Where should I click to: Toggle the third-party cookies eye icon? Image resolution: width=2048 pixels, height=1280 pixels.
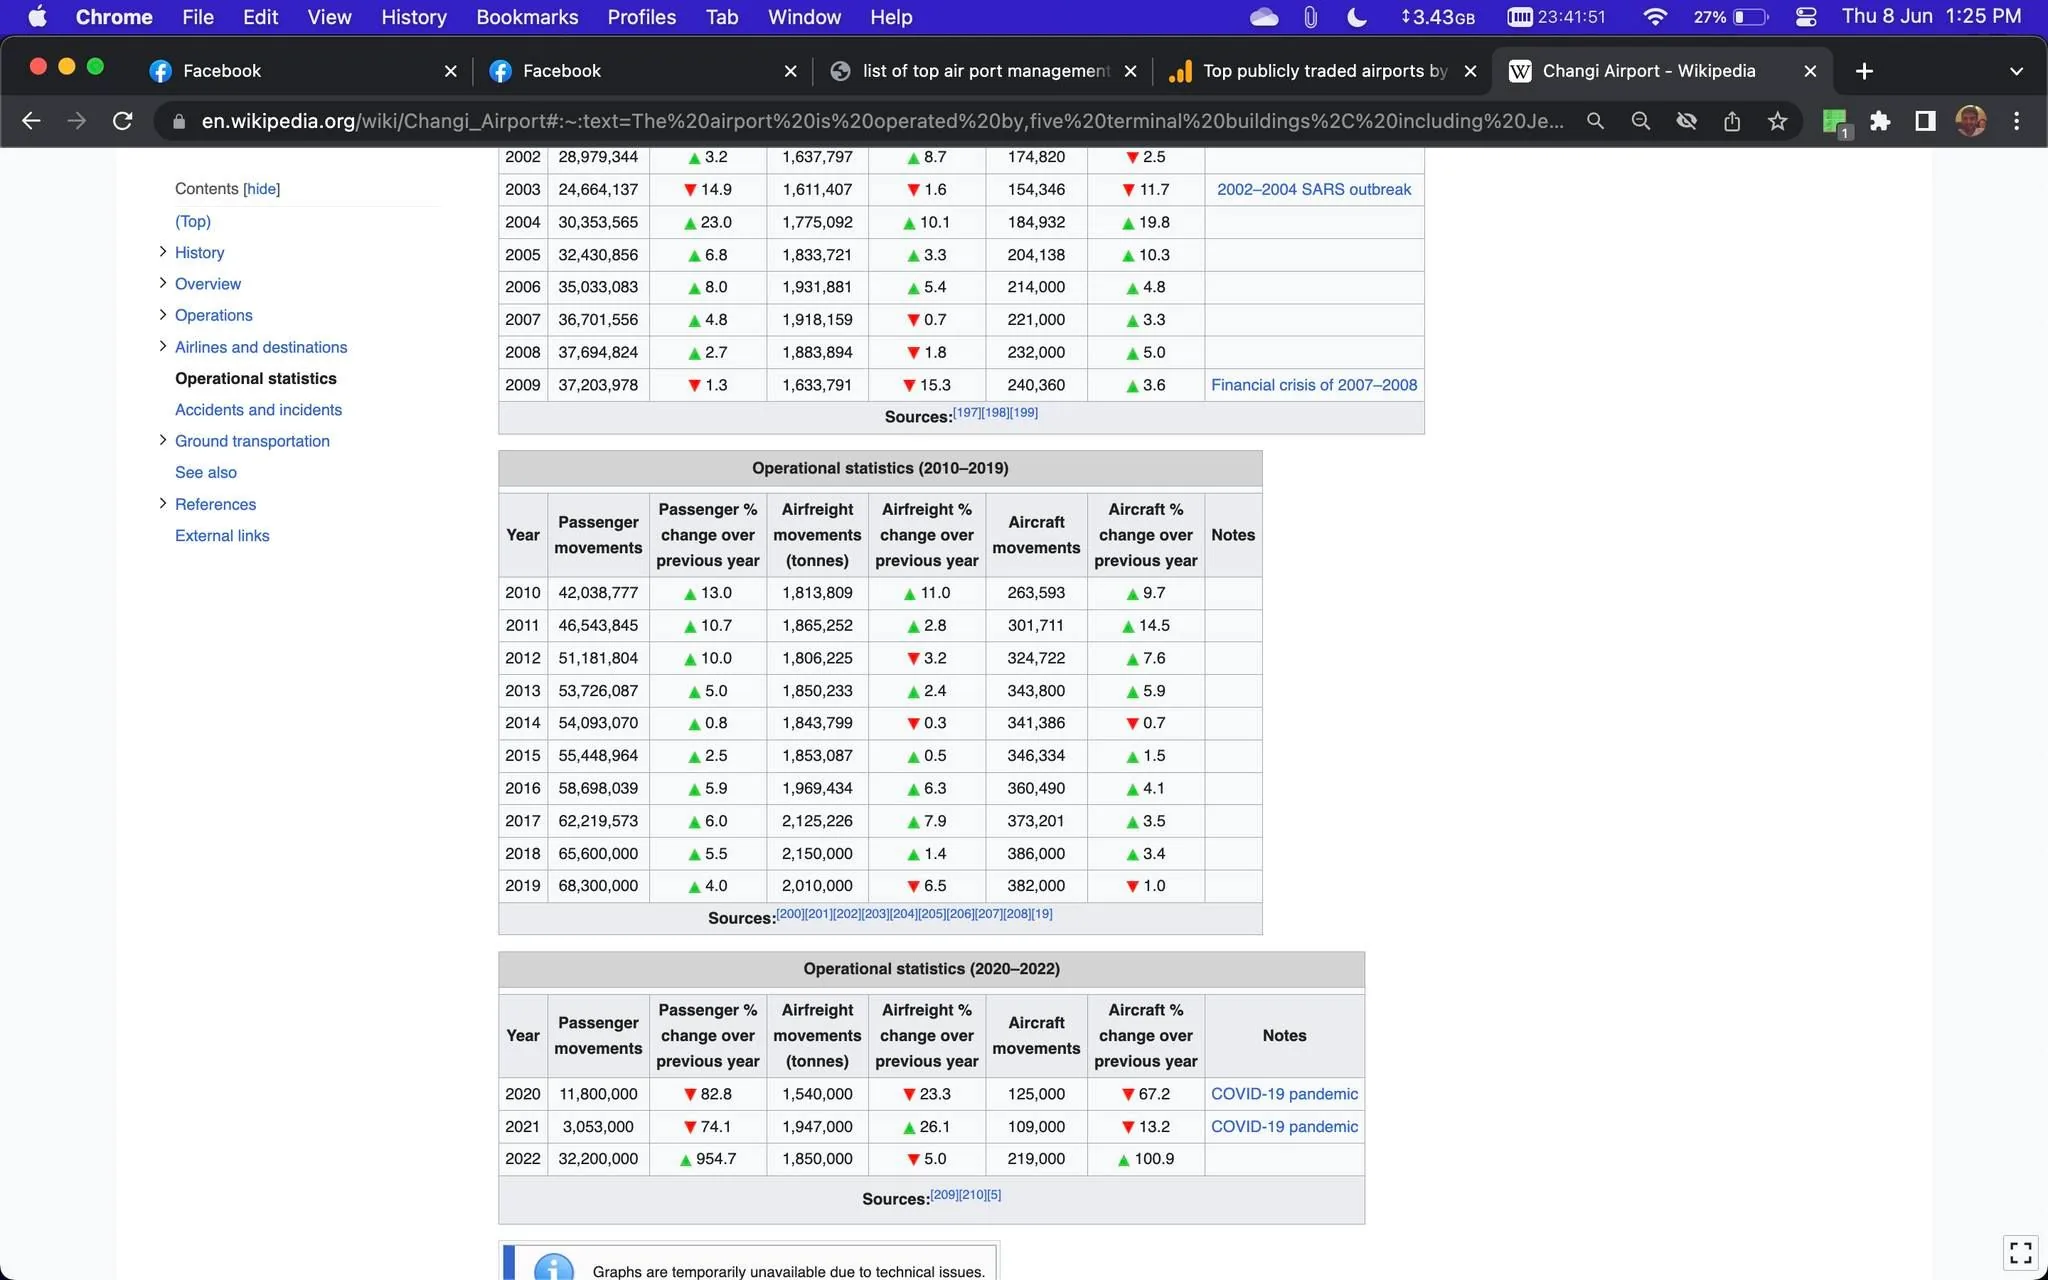1687,120
